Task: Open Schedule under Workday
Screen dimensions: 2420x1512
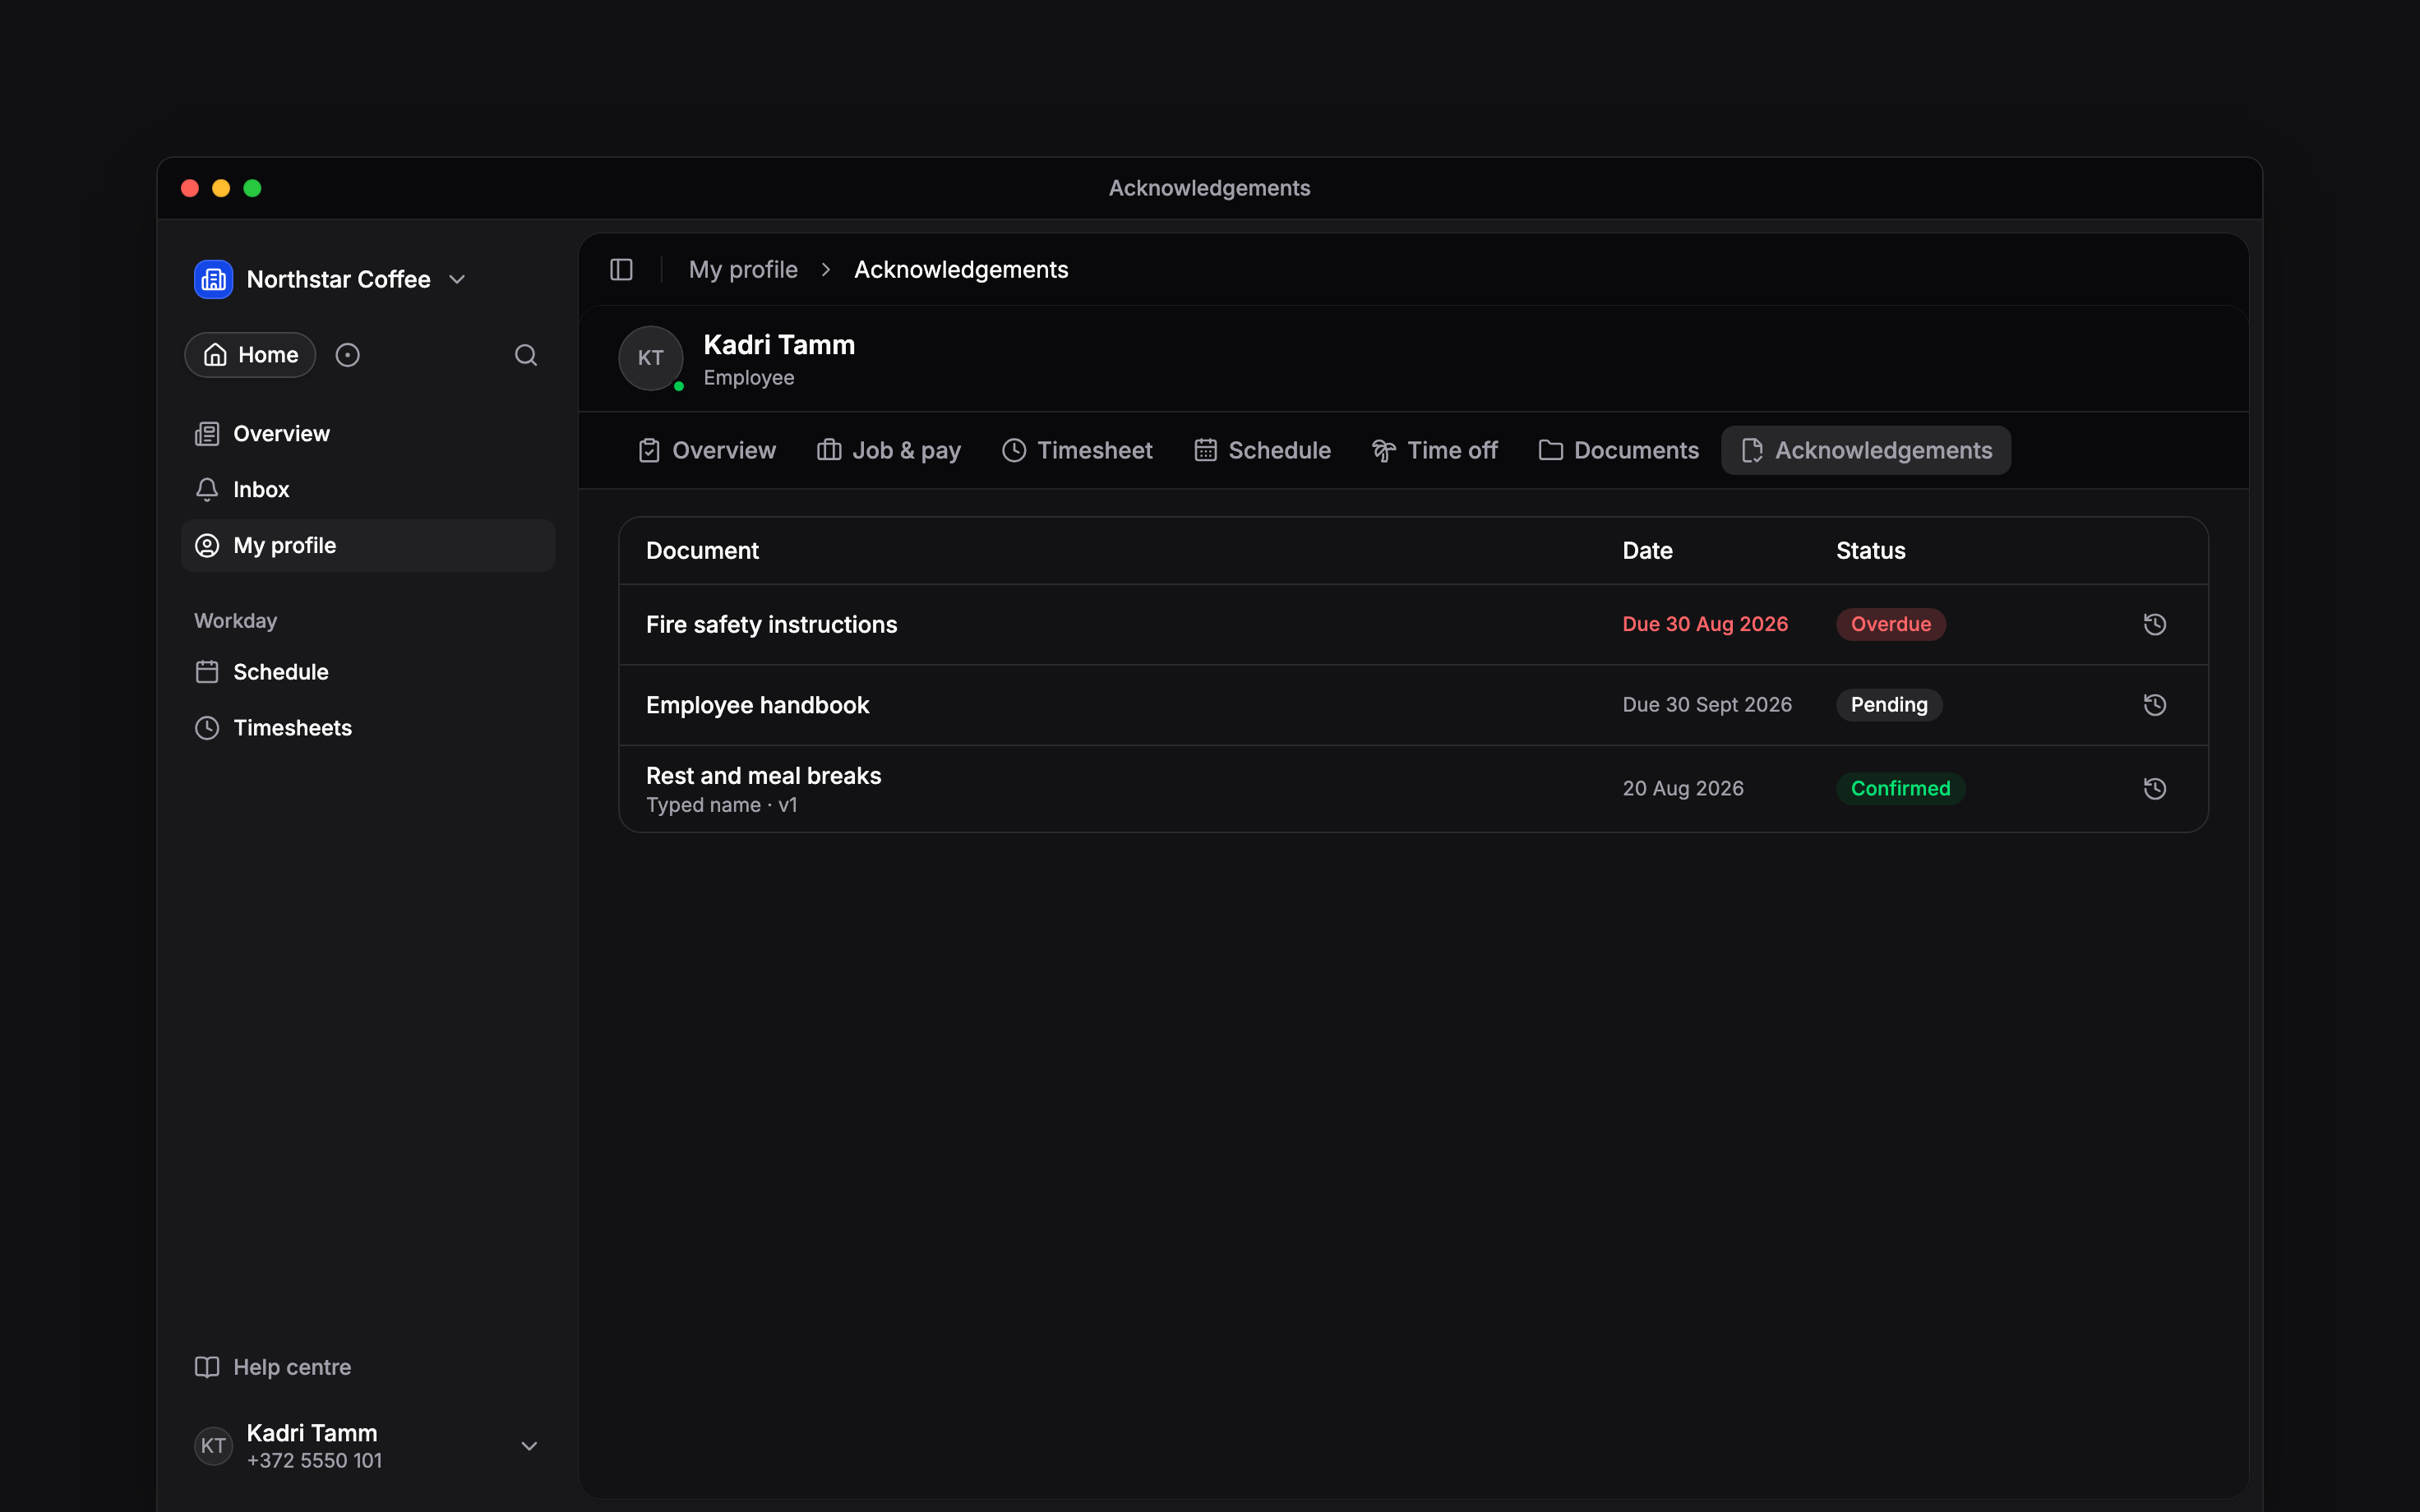Action: [x=368, y=672]
